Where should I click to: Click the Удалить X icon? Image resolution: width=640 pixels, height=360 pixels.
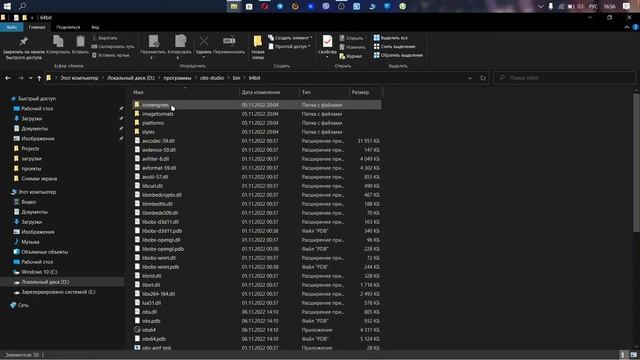click(x=204, y=41)
